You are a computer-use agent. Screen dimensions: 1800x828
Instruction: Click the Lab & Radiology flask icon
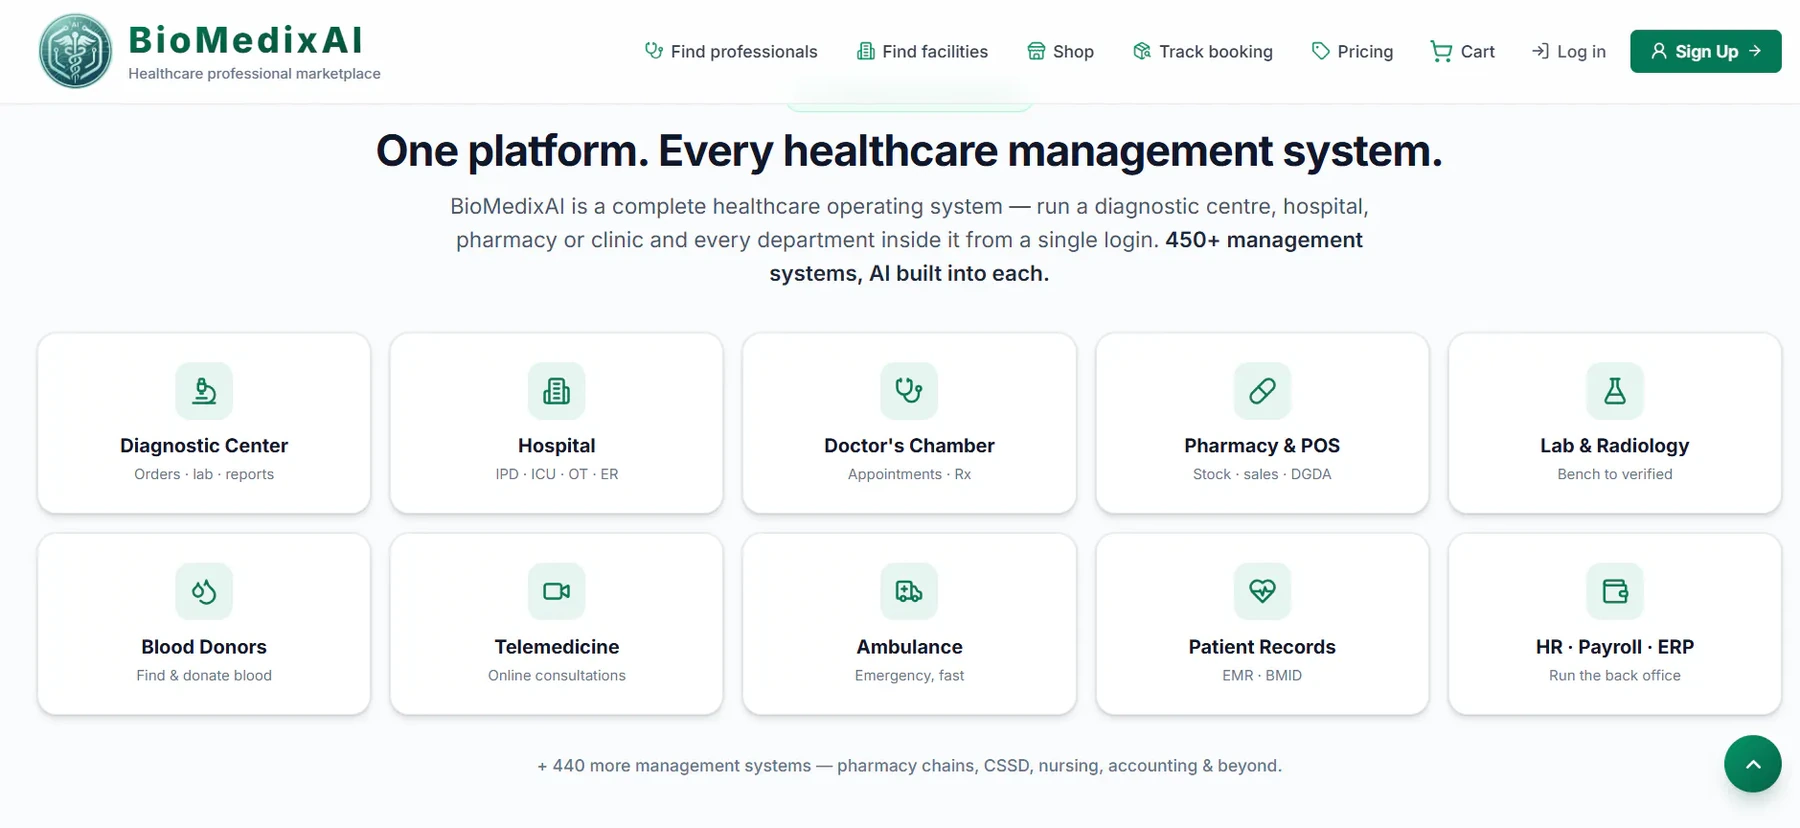click(x=1615, y=391)
